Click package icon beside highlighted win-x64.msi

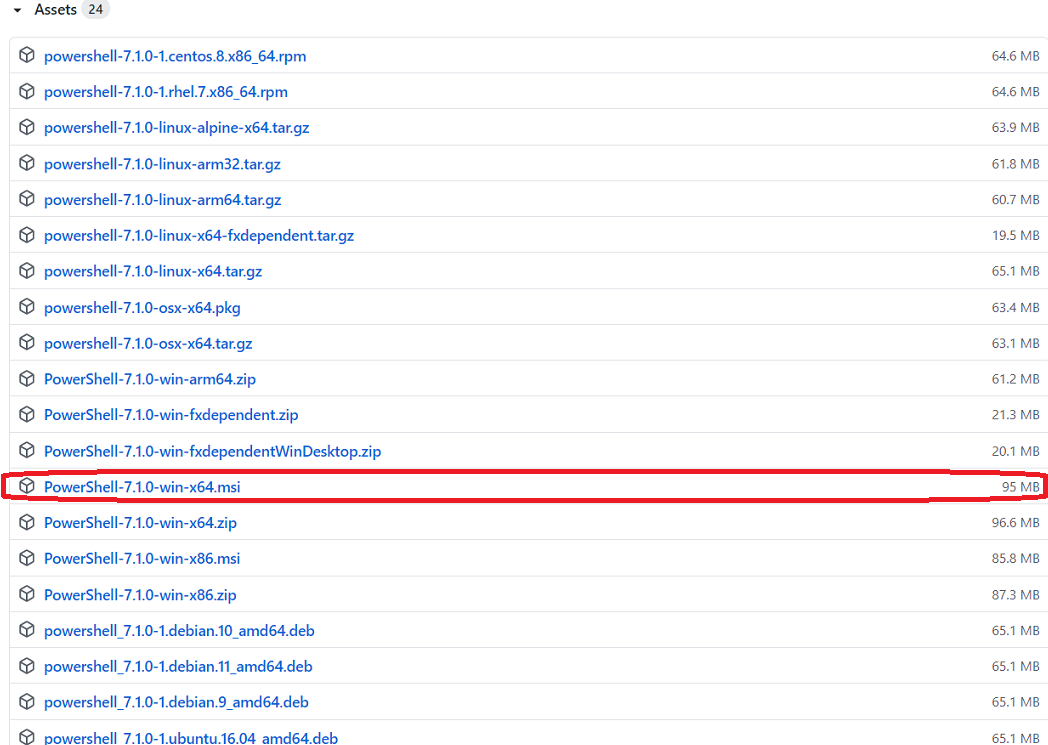coord(27,487)
